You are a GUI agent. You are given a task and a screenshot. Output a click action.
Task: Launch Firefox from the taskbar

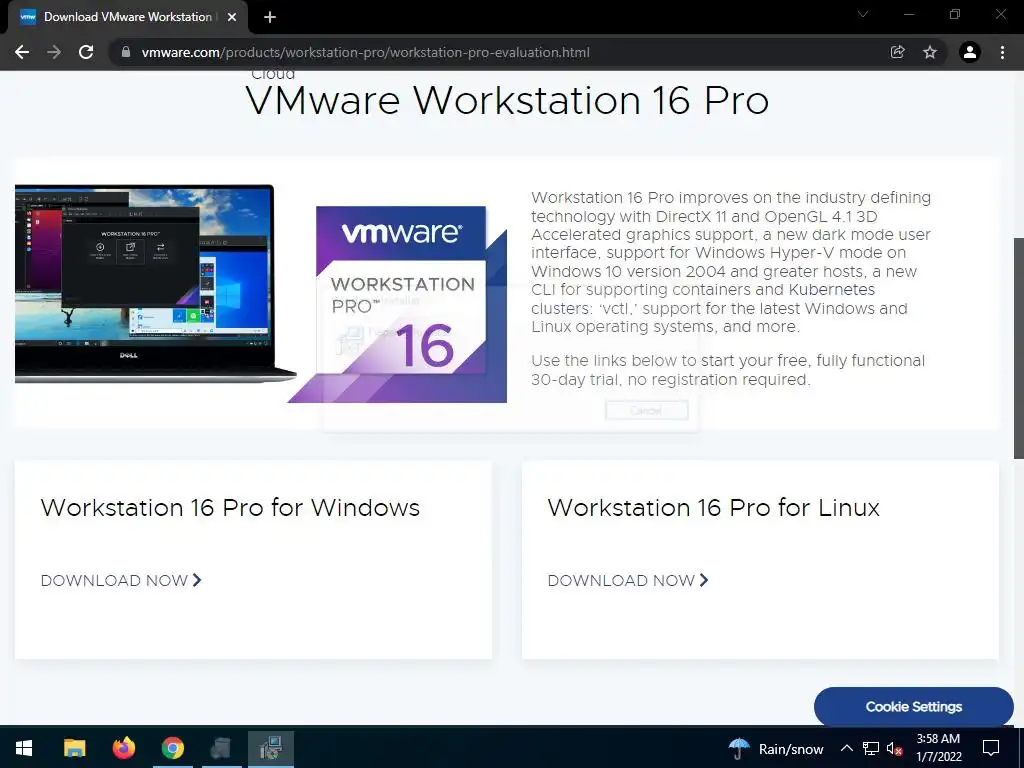click(123, 748)
